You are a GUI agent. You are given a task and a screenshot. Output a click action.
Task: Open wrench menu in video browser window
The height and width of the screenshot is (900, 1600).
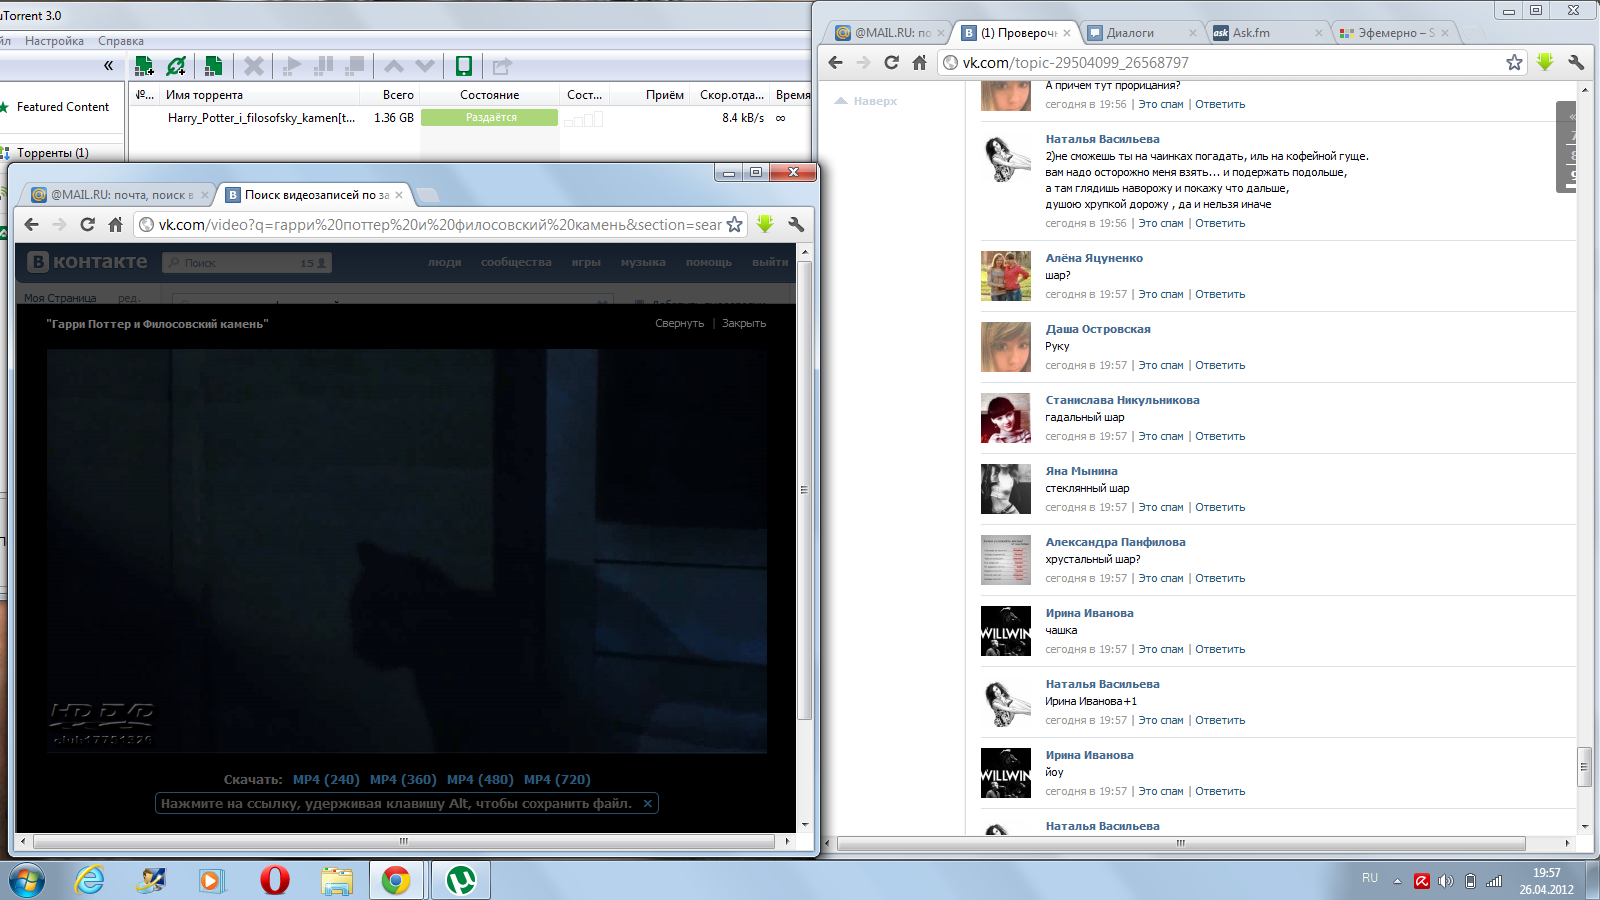[x=796, y=225]
